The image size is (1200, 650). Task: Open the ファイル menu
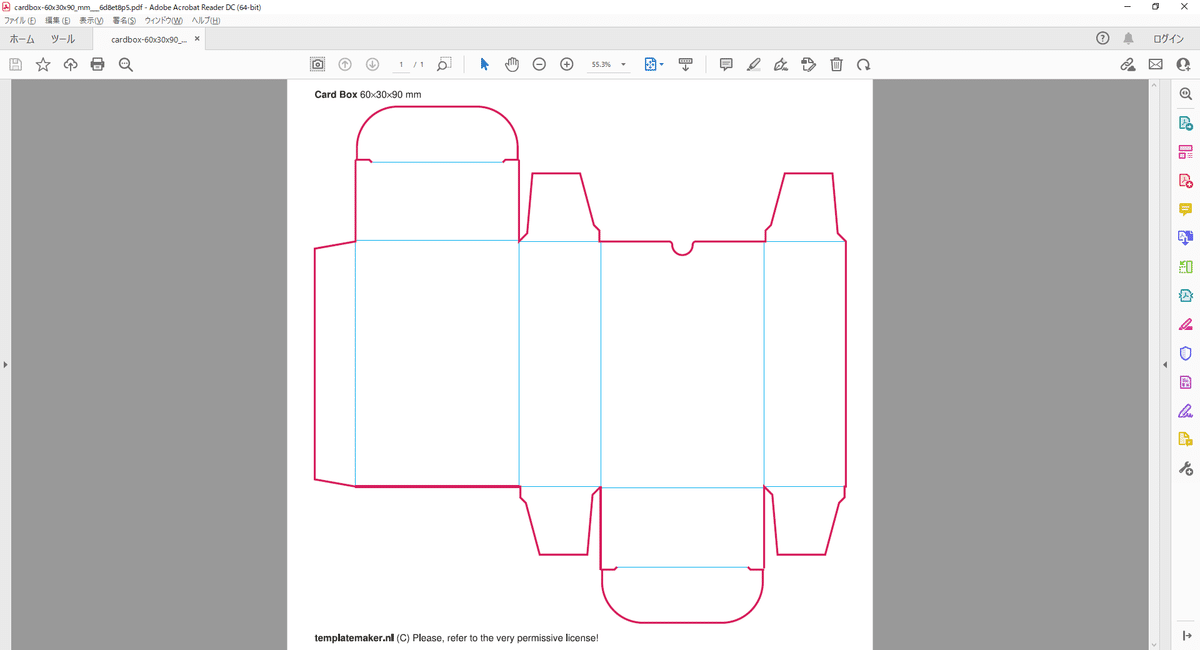(20, 20)
